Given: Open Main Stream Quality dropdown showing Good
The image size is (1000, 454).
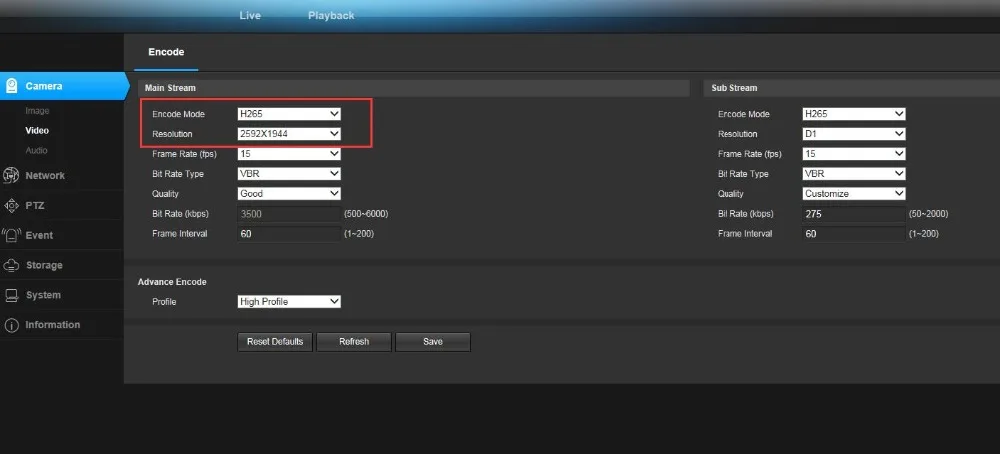Looking at the screenshot, I should click(289, 193).
